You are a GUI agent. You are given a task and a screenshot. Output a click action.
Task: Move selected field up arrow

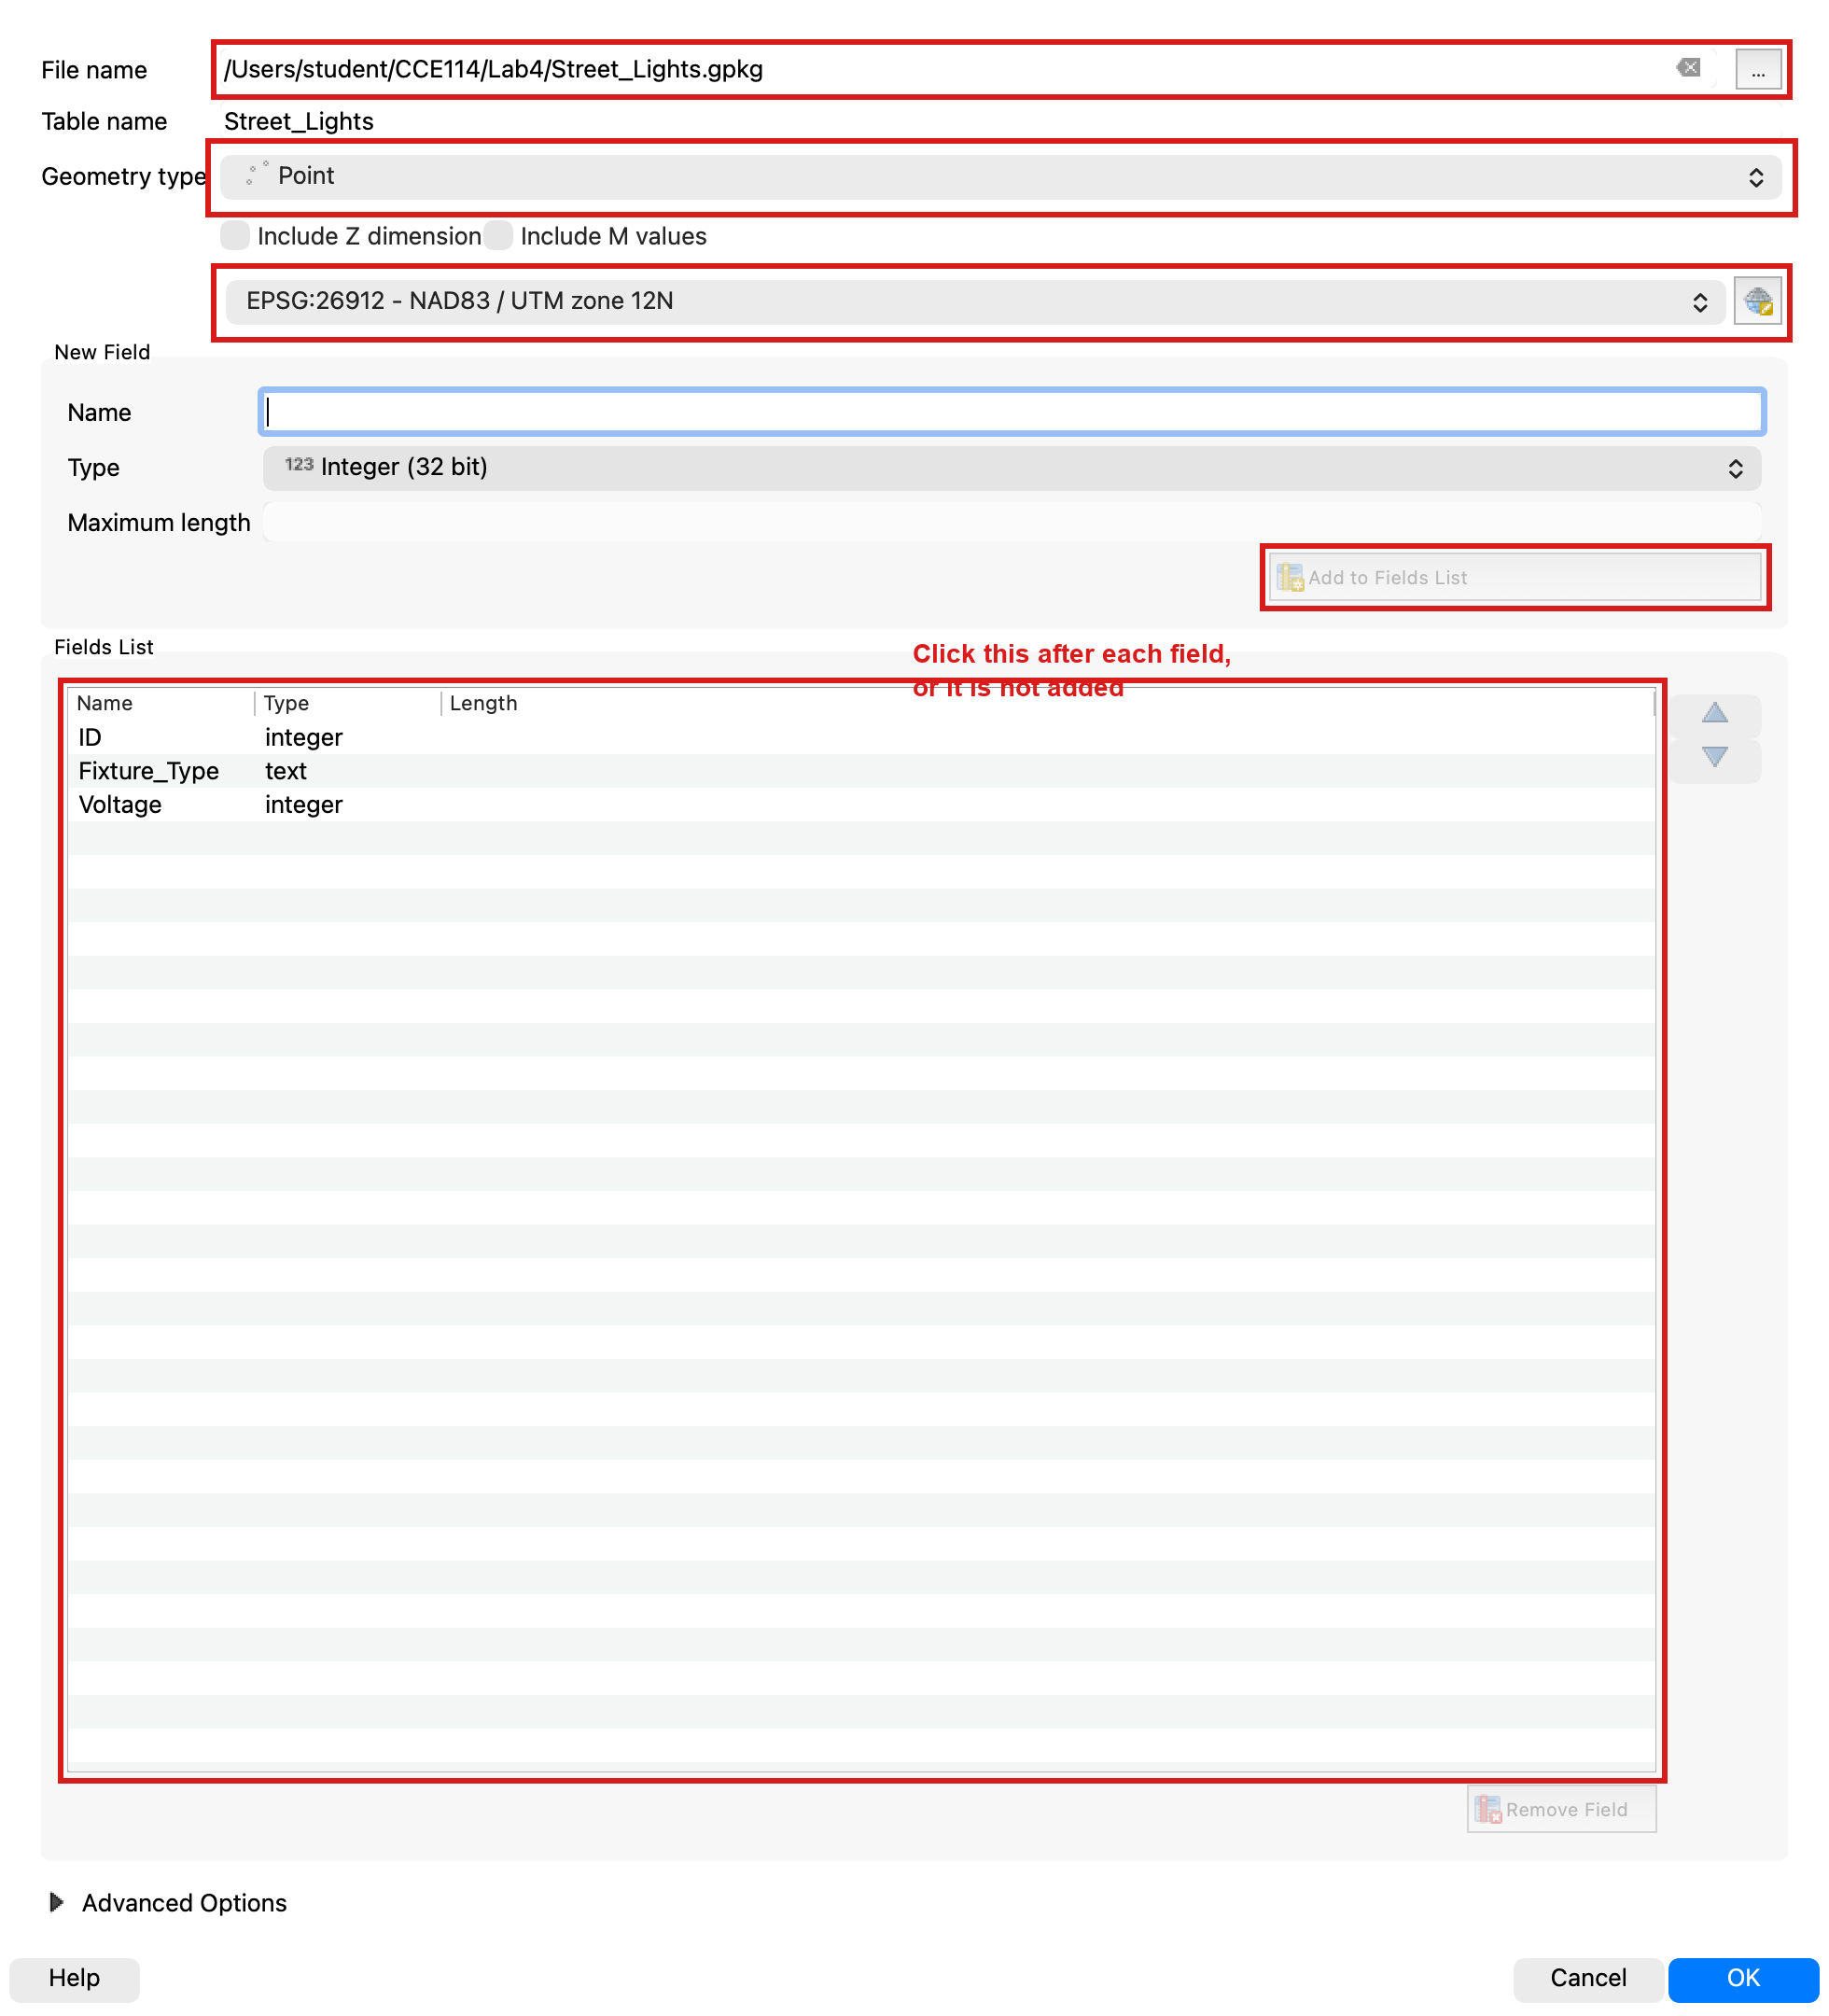click(x=1715, y=713)
